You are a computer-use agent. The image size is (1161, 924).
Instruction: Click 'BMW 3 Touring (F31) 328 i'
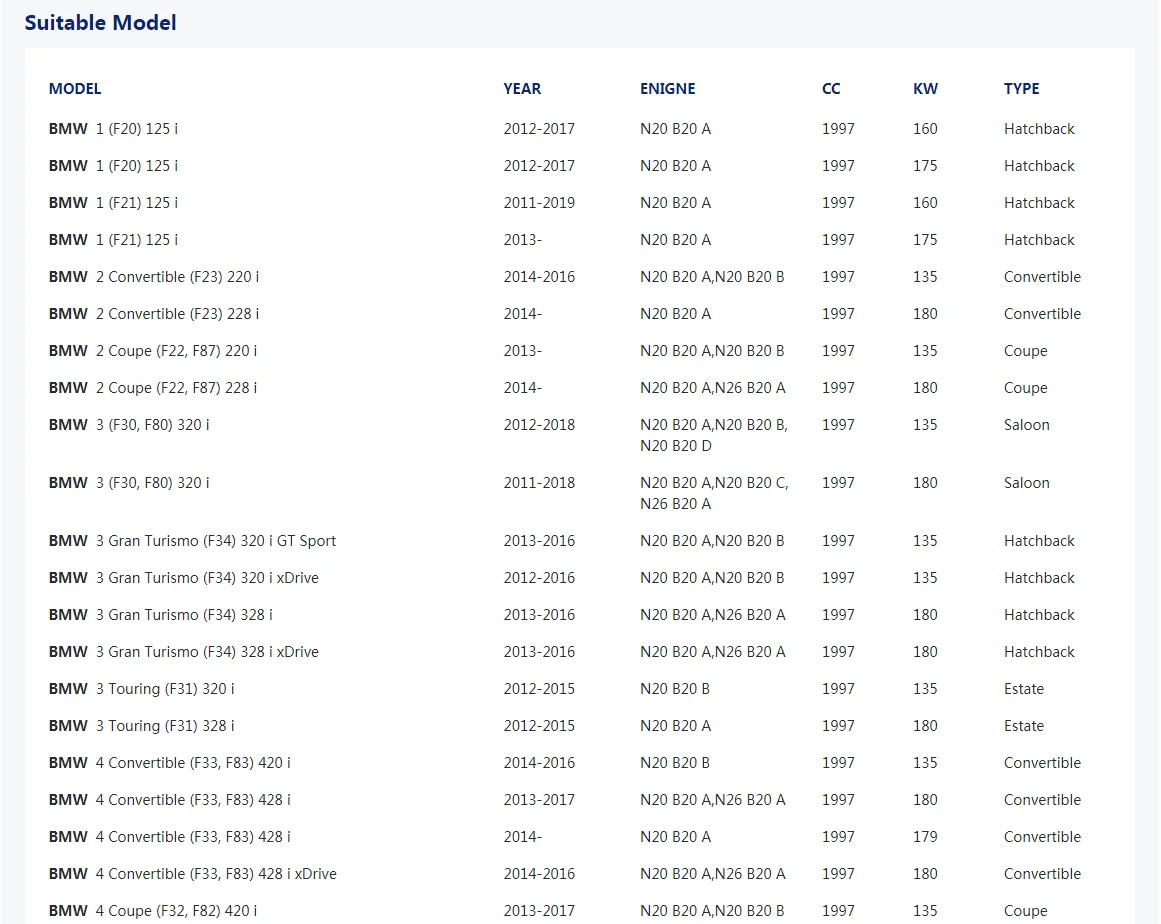pyautogui.click(x=141, y=726)
